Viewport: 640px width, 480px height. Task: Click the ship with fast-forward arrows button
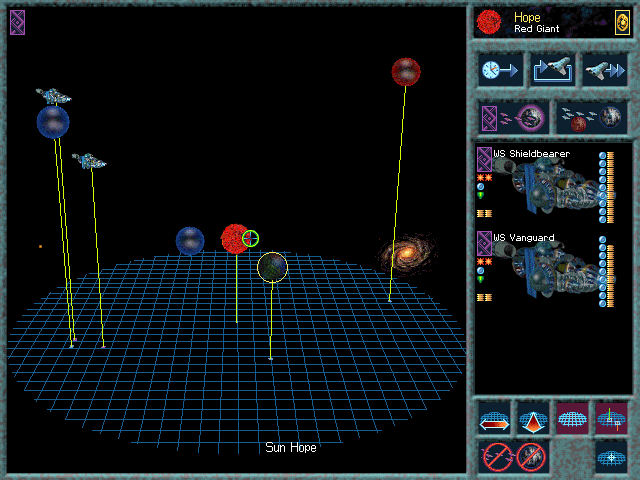coord(604,70)
